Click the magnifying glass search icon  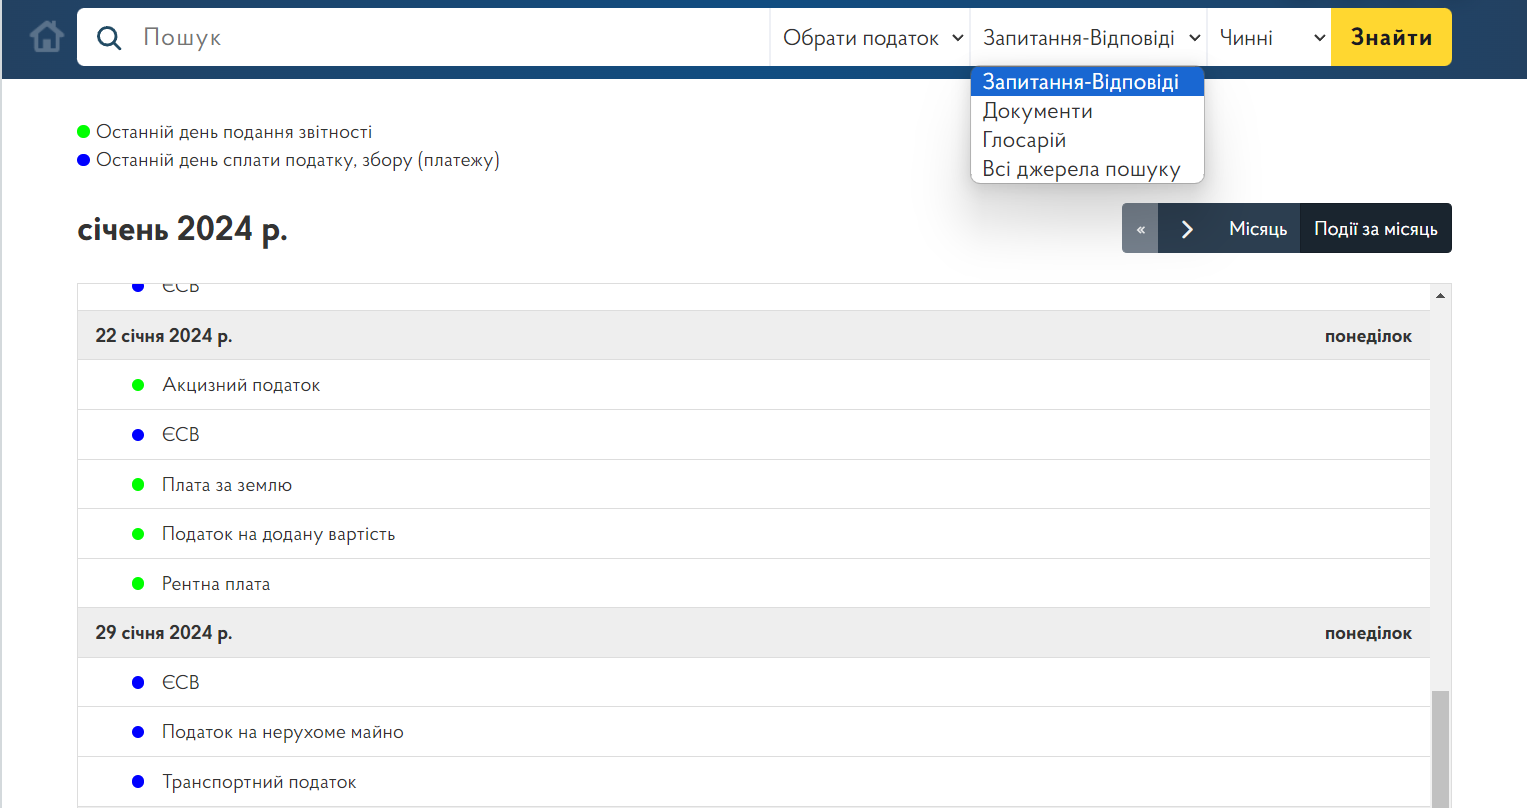(x=109, y=38)
